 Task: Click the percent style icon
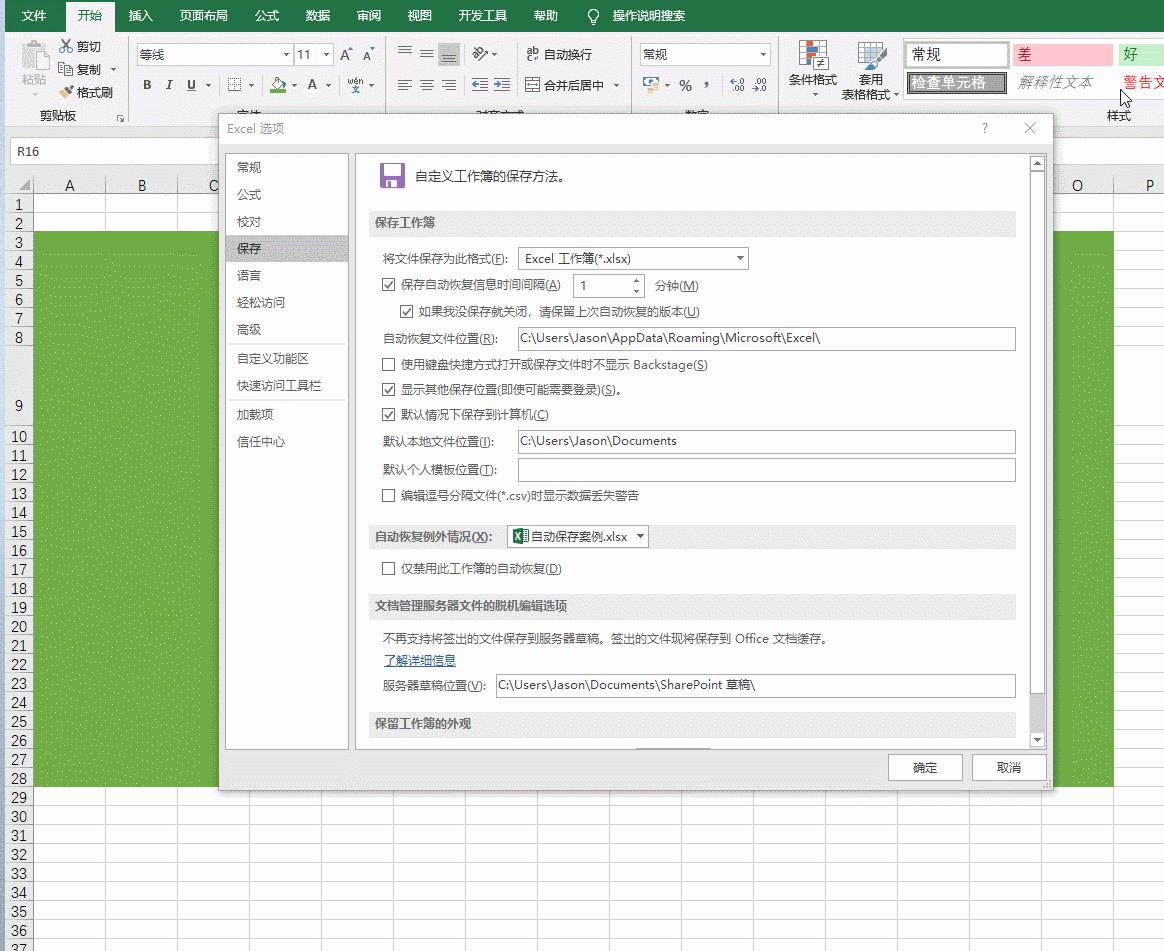pyautogui.click(x=685, y=85)
